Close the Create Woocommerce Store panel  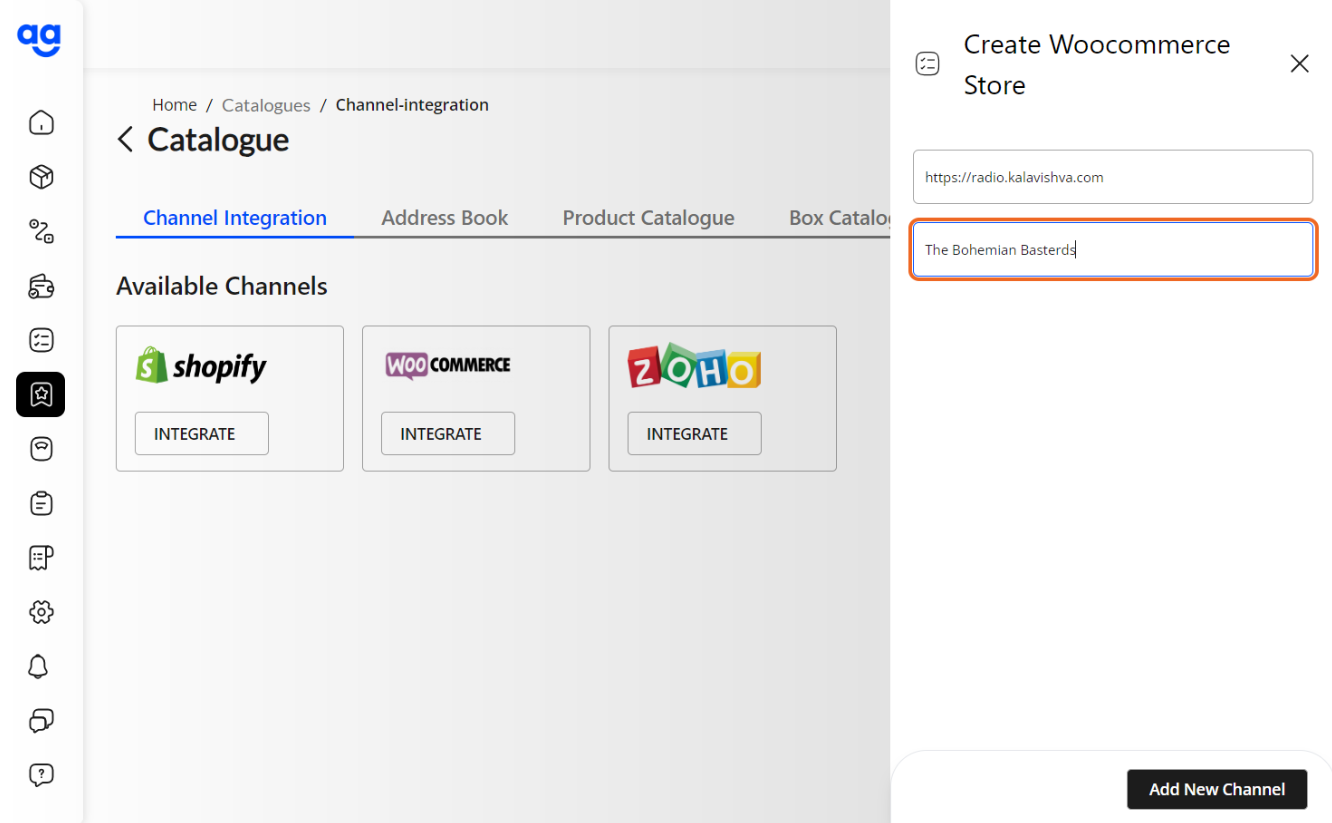tap(1299, 64)
